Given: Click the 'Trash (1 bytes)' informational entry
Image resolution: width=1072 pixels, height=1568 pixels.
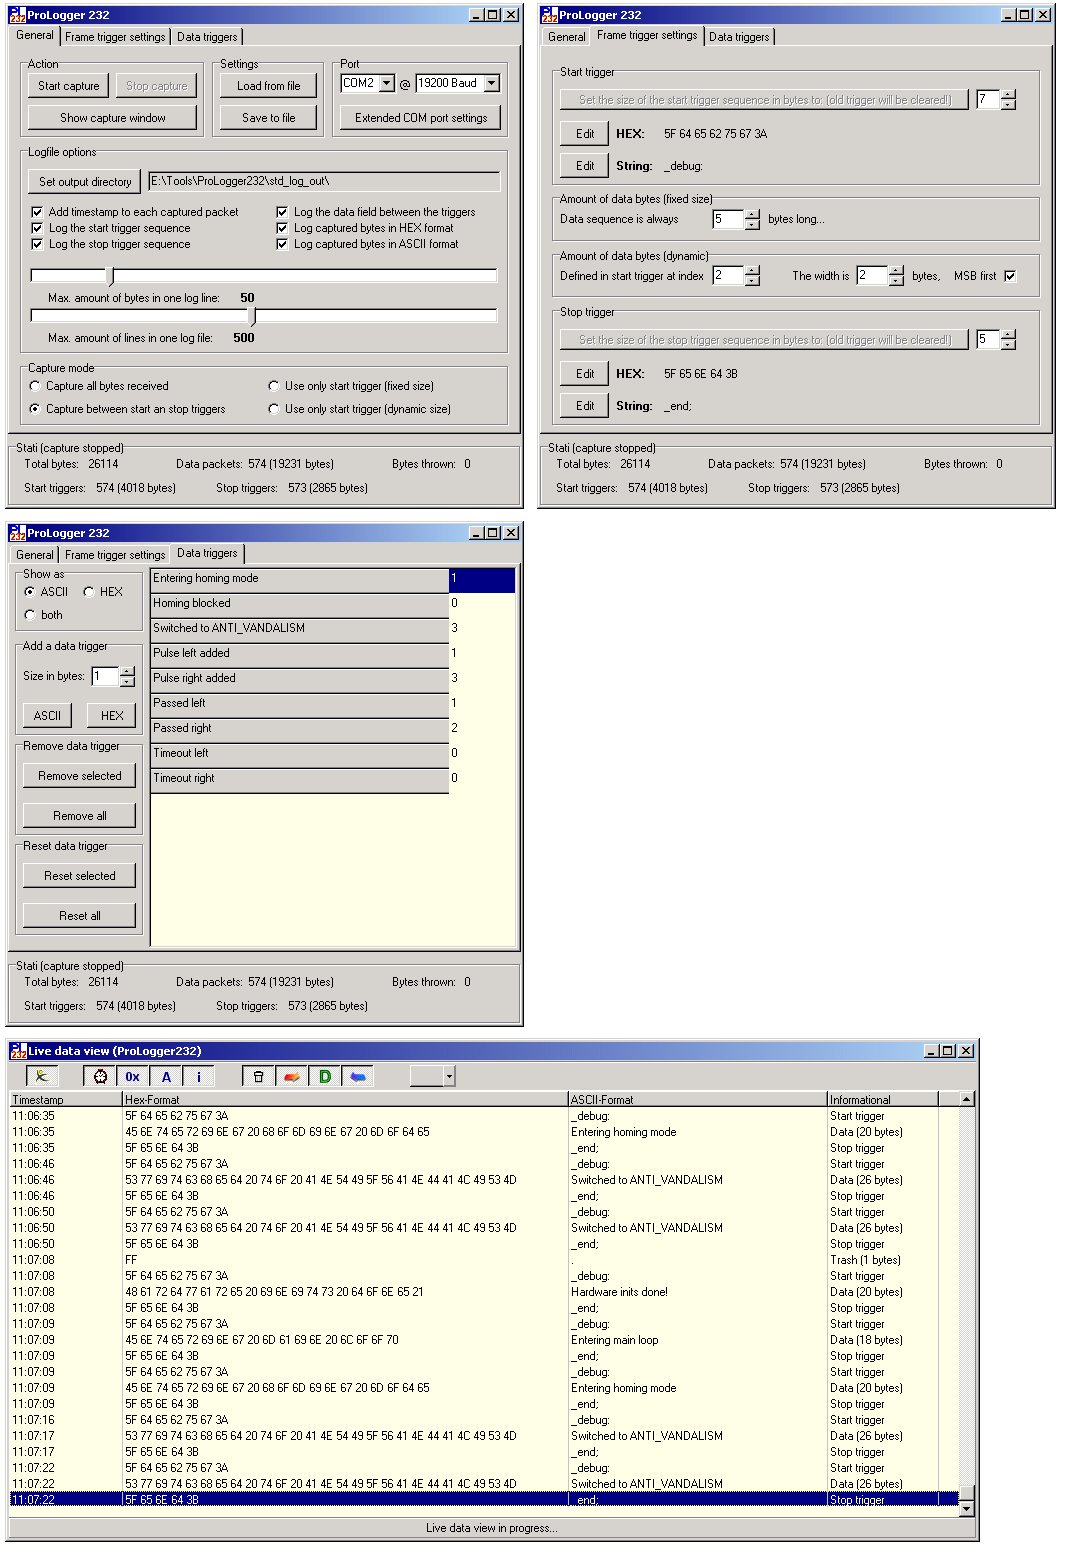Looking at the screenshot, I should point(865,1260).
